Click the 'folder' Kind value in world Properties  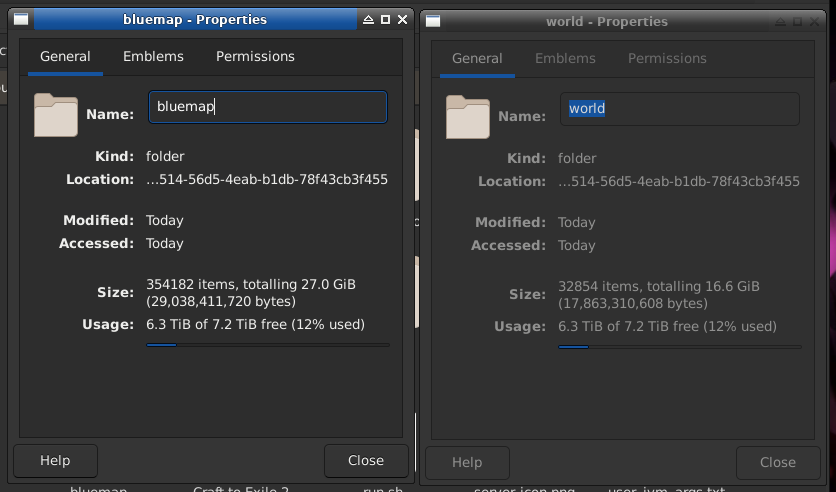tap(577, 159)
